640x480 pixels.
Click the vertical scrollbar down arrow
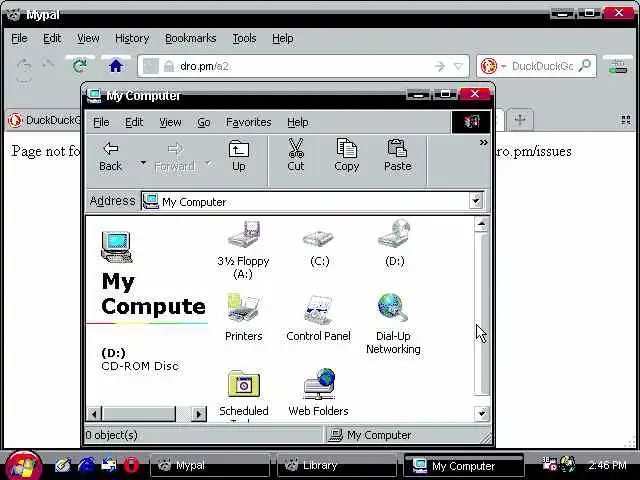[x=482, y=413]
